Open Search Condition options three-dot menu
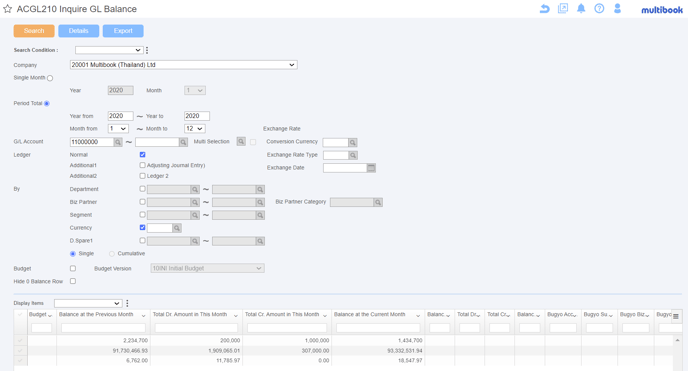 pos(147,50)
